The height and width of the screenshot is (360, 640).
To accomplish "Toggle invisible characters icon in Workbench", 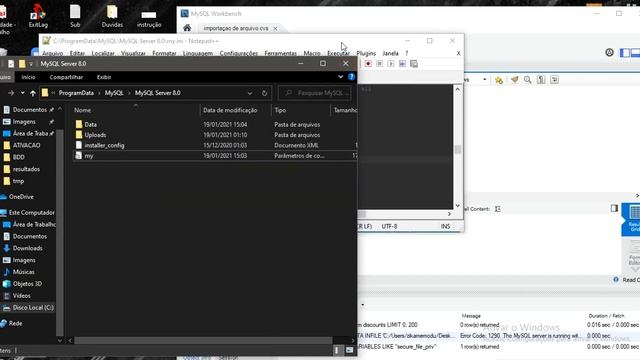I will [541, 80].
